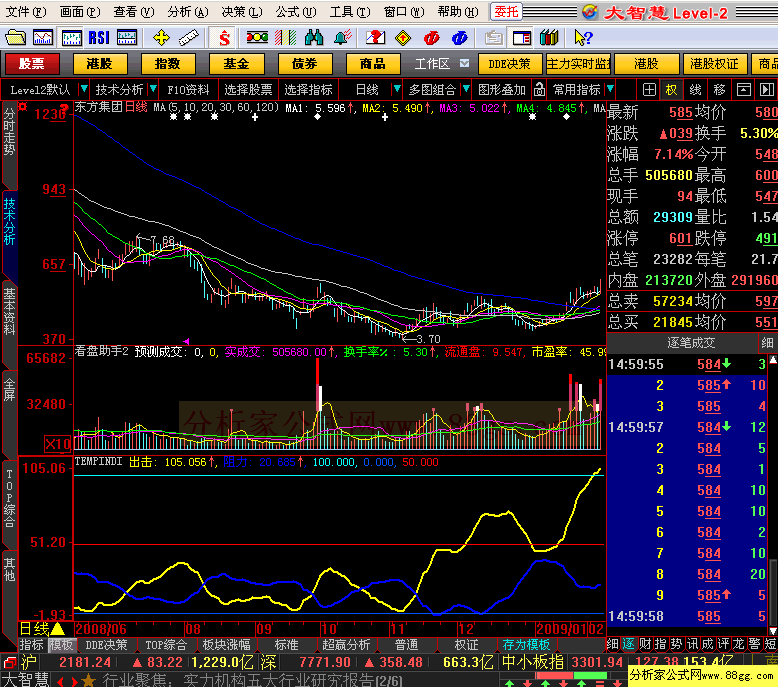Expand the 多图组合 dropdown arrow
Screen dimensions: 778x687
point(465,89)
